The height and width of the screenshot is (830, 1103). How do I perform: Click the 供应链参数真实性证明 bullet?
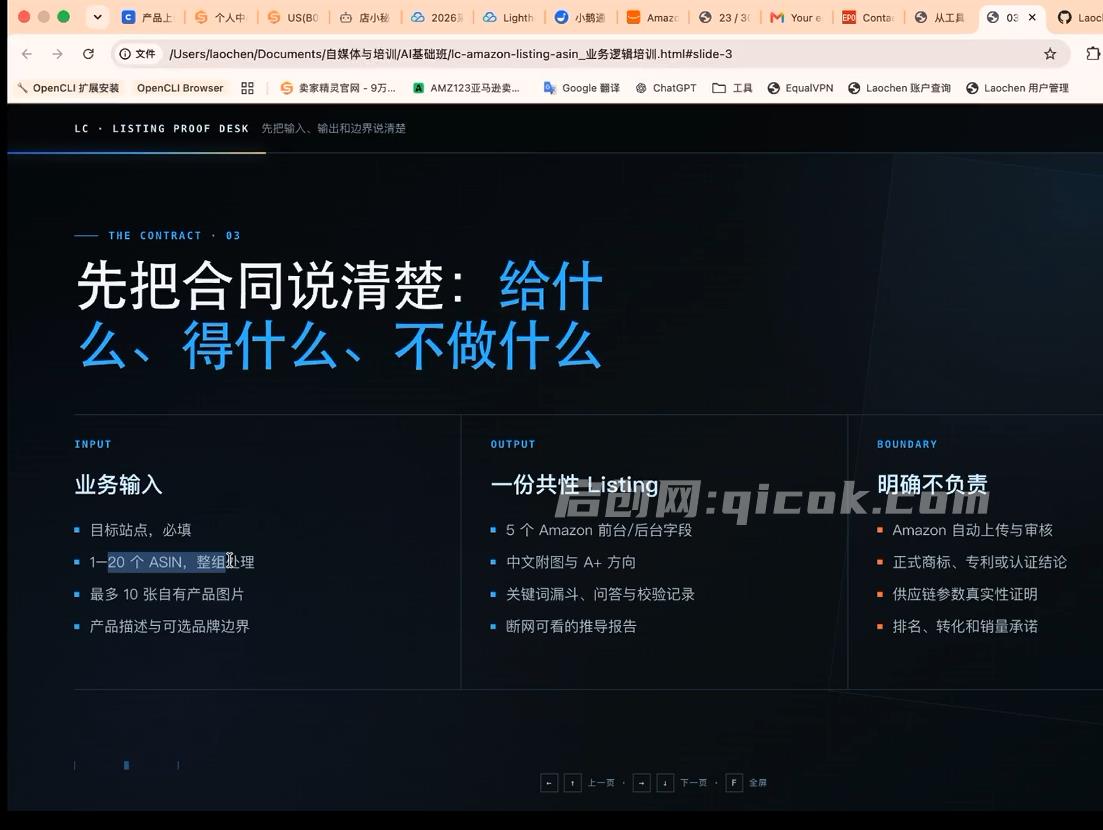pos(964,594)
